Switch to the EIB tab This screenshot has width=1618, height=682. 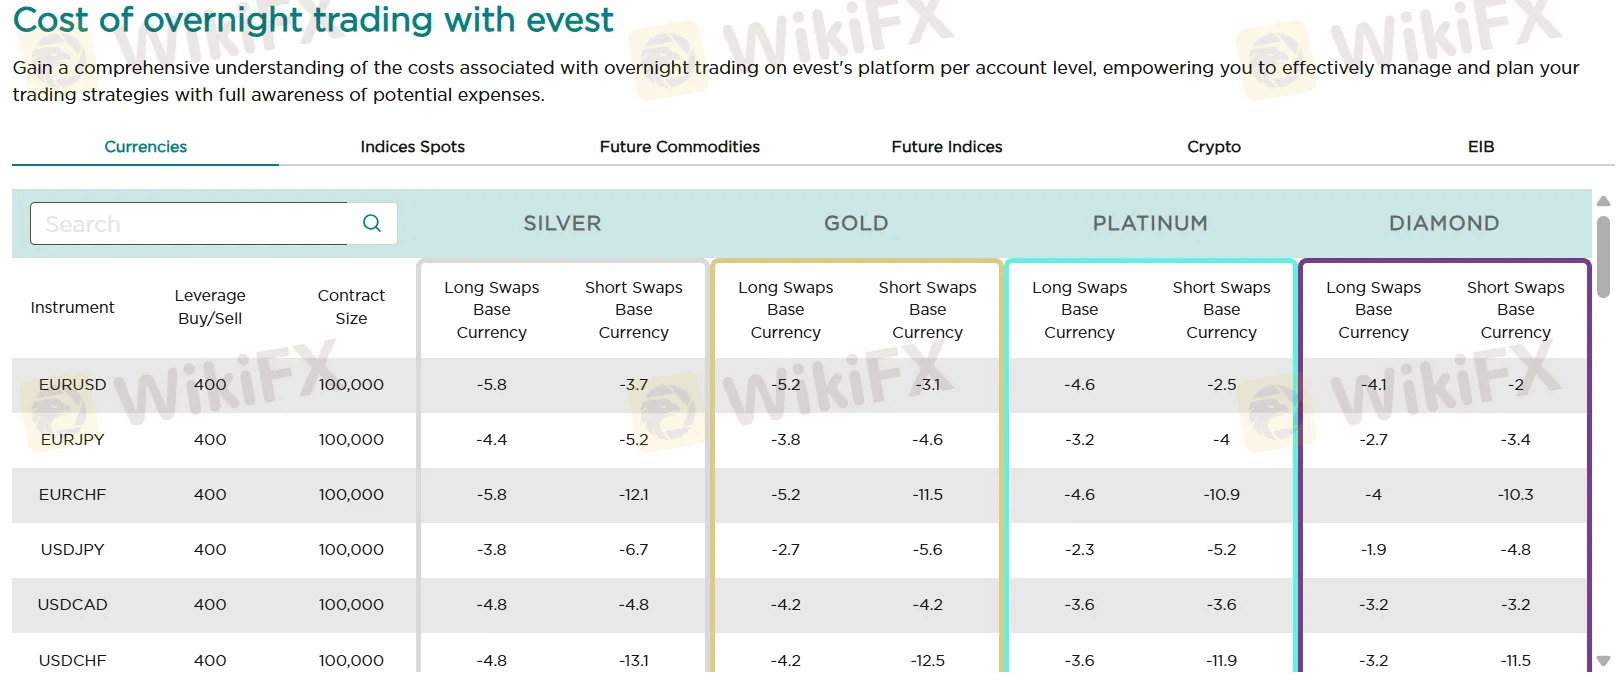coord(1480,147)
